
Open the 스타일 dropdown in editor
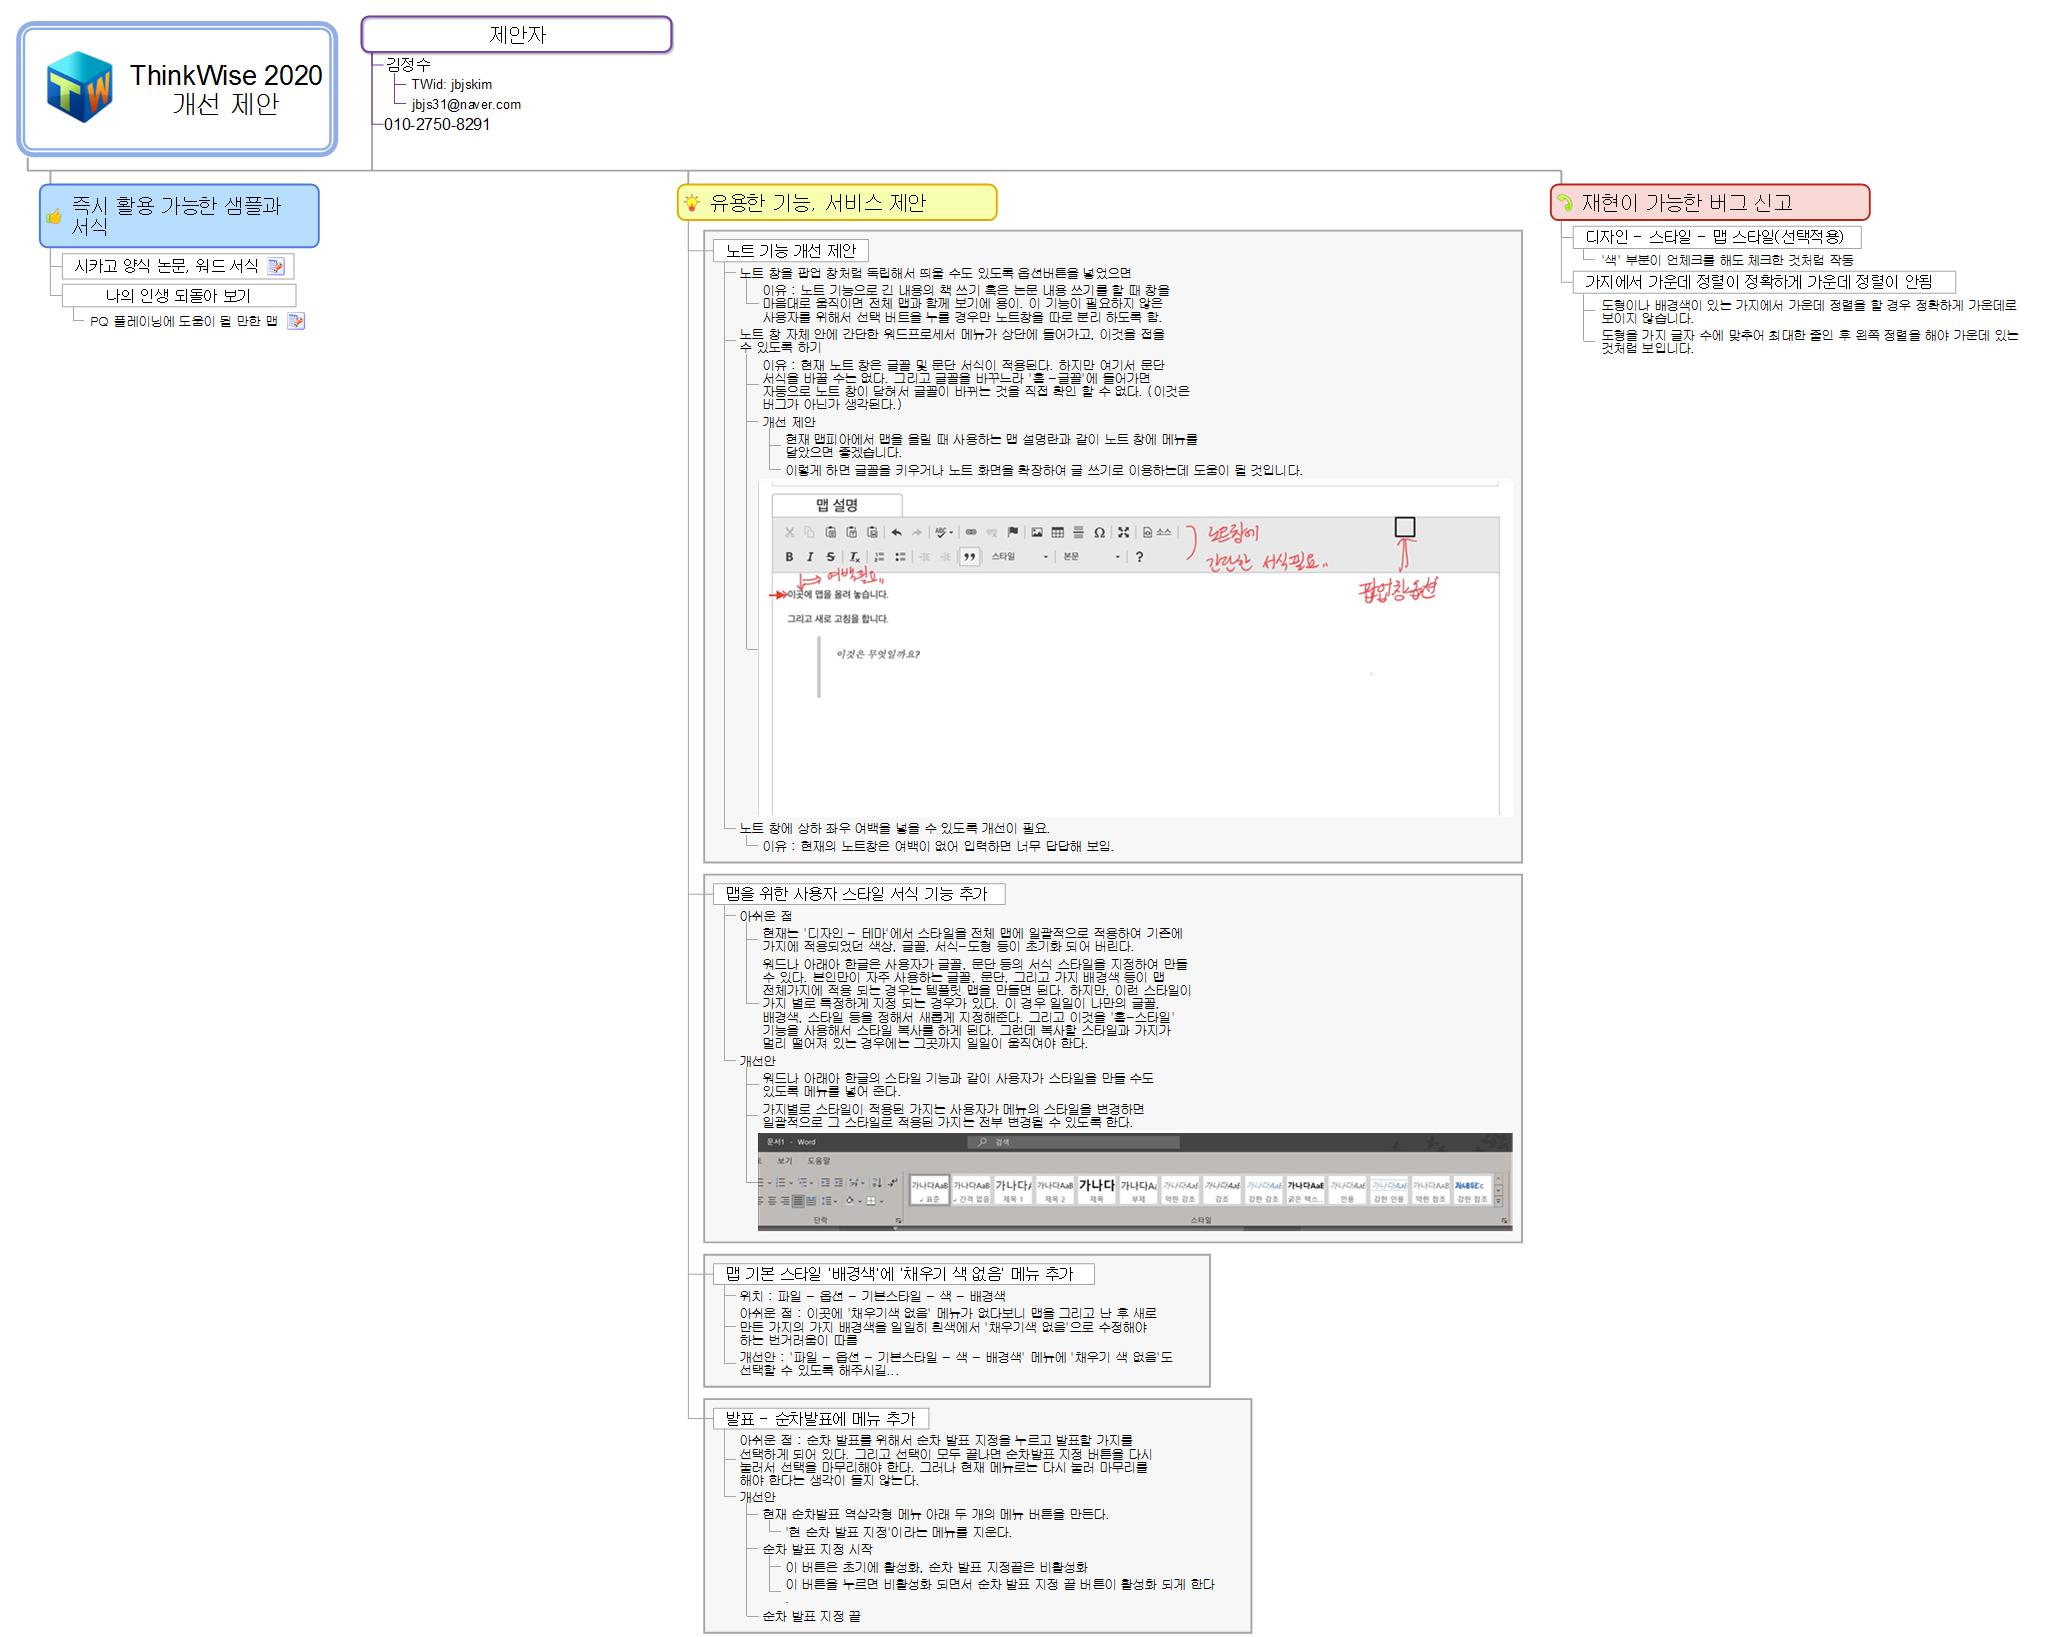pos(1019,557)
